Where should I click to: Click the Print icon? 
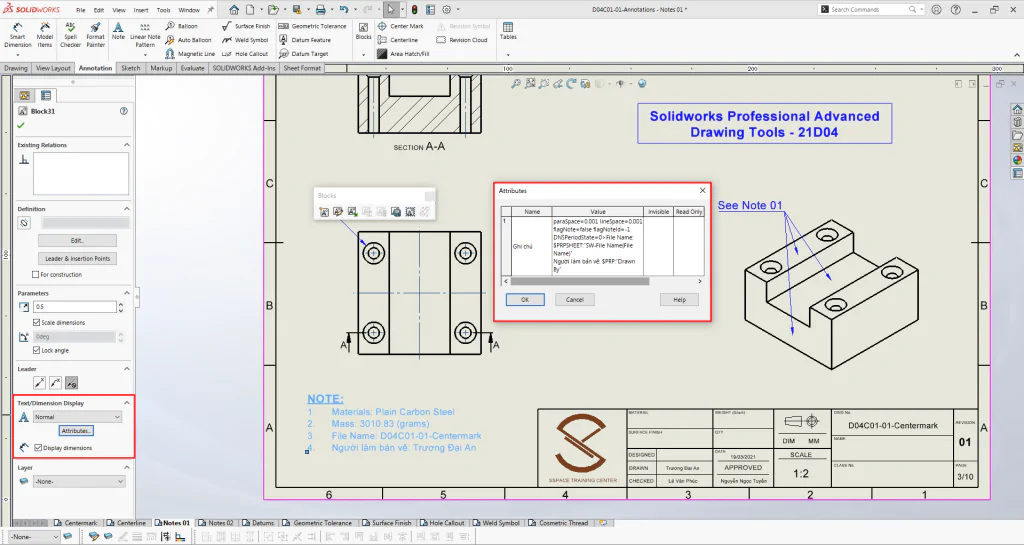[x=321, y=10]
